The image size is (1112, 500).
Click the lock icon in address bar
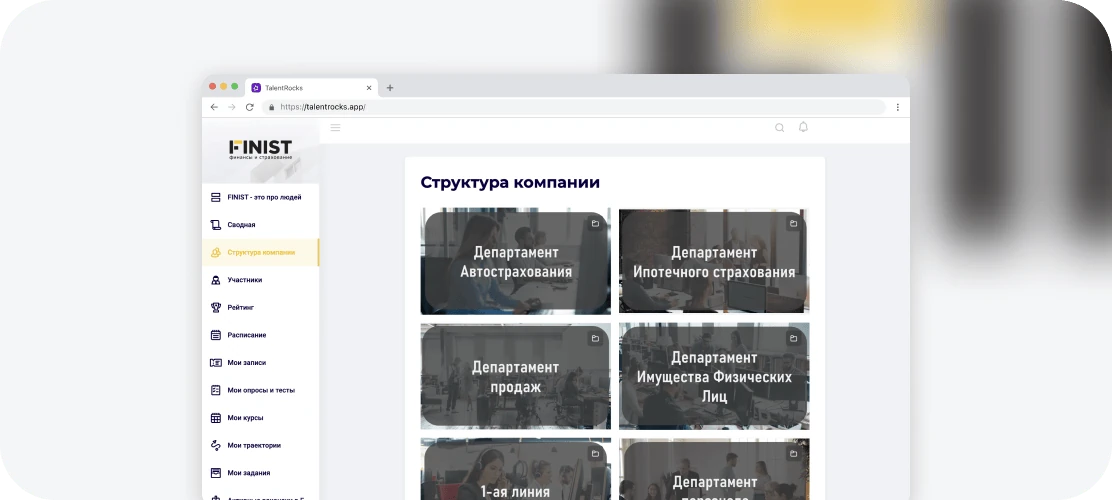tap(271, 107)
